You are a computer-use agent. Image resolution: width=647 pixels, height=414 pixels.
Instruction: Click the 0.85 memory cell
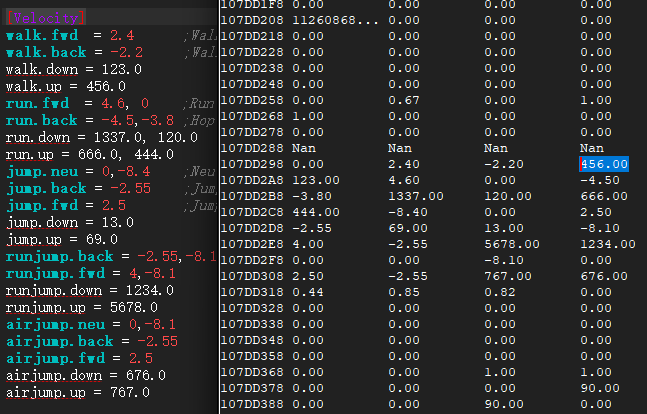[404, 292]
